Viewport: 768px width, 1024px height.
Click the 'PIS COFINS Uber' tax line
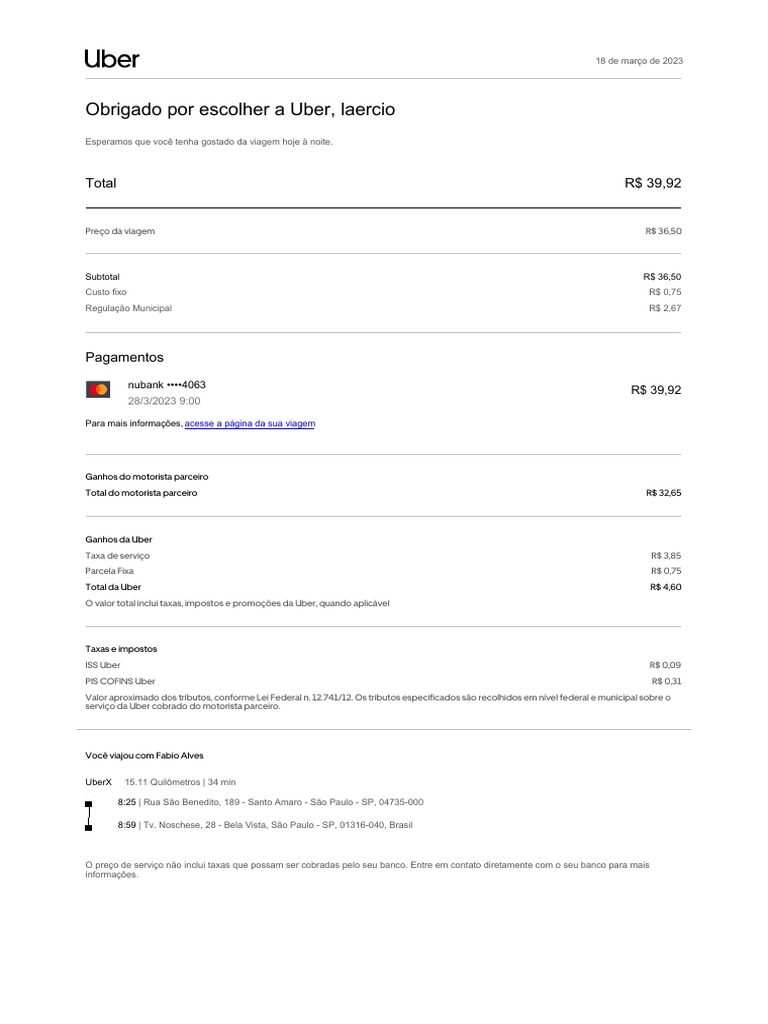click(x=120, y=681)
